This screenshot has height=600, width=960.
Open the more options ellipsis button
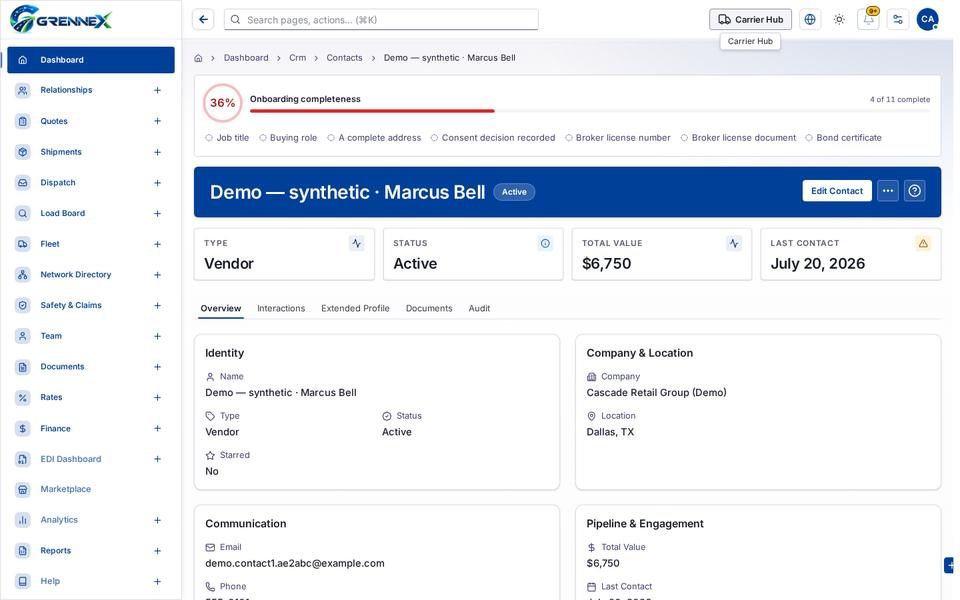pos(888,191)
